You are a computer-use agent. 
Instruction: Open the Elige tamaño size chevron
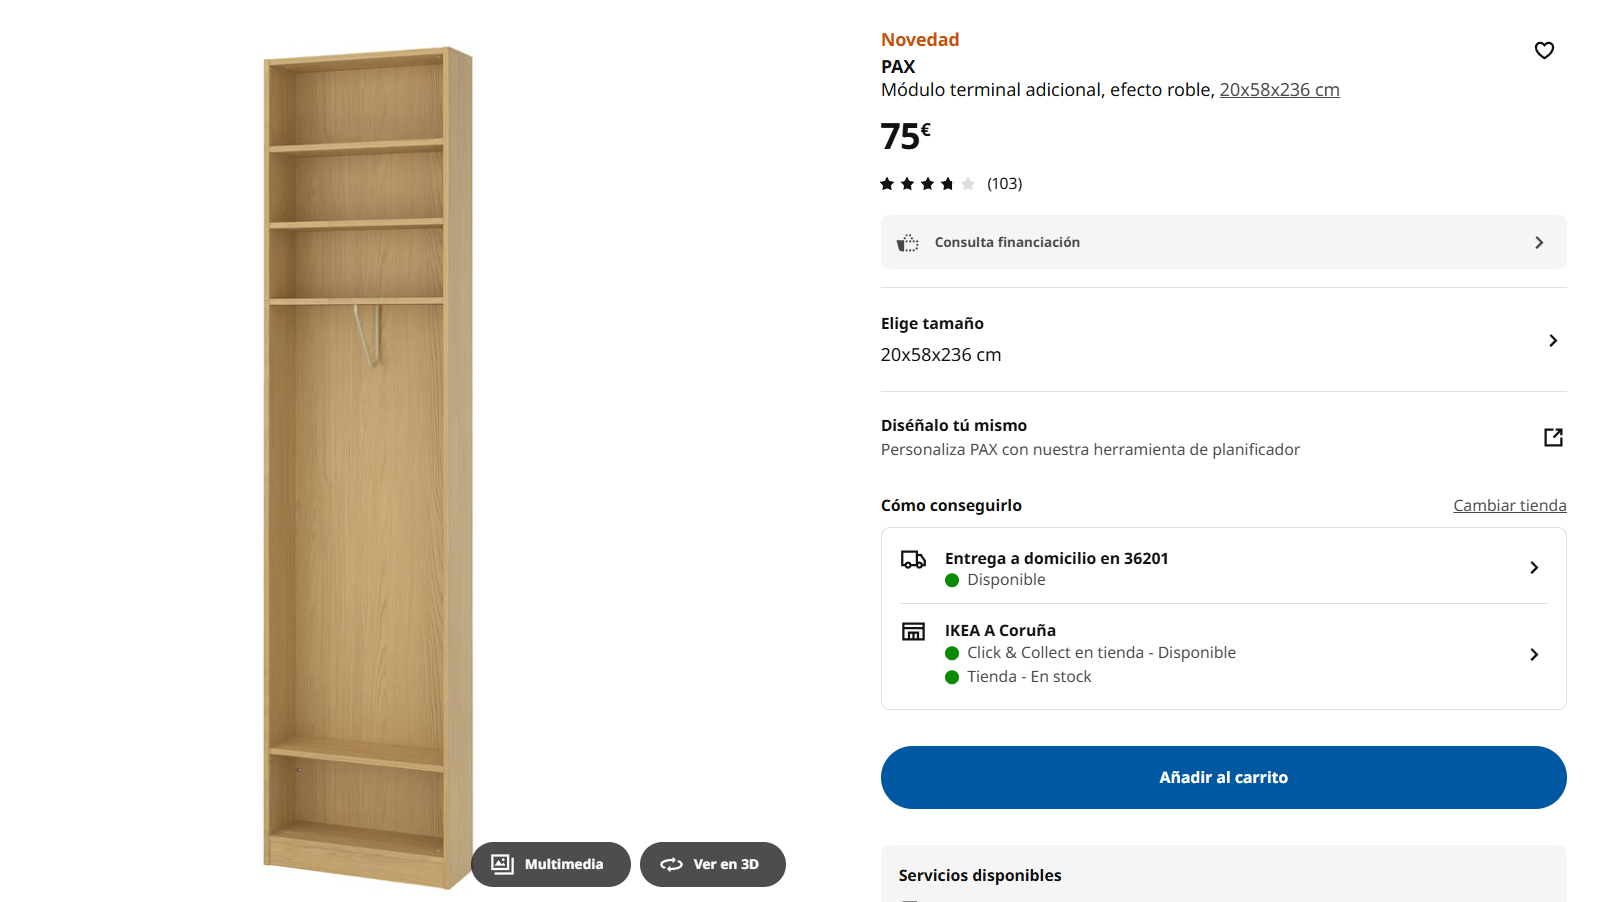(x=1553, y=341)
